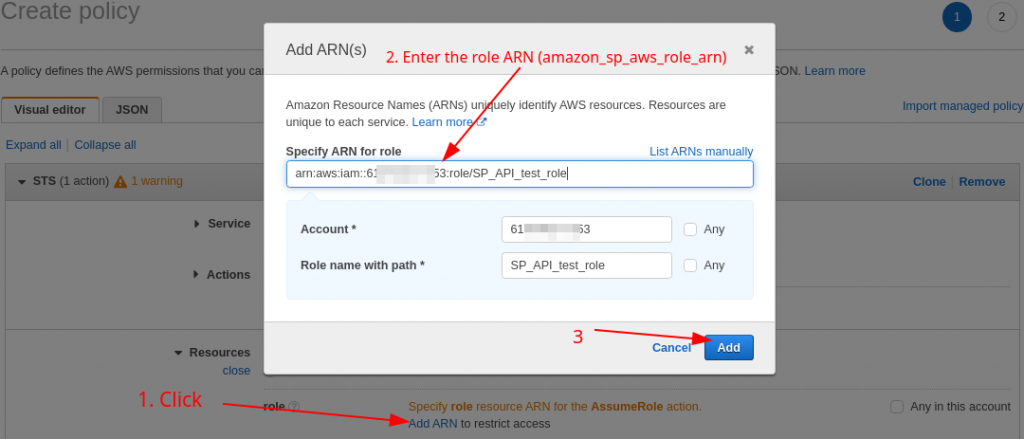Go to step 2 circle
This screenshot has width=1024, height=439.
pos(1002,17)
